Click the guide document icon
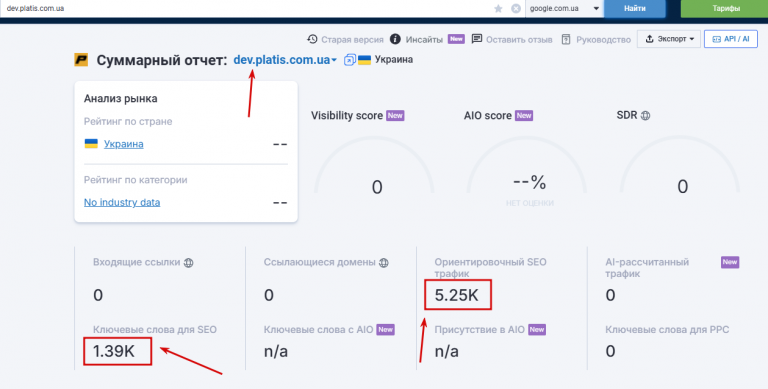768x389 pixels. (566, 40)
